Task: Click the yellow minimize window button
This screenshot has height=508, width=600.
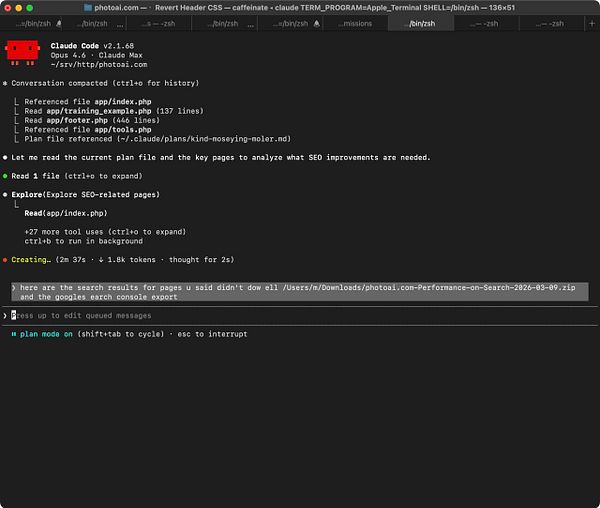Action: point(19,8)
